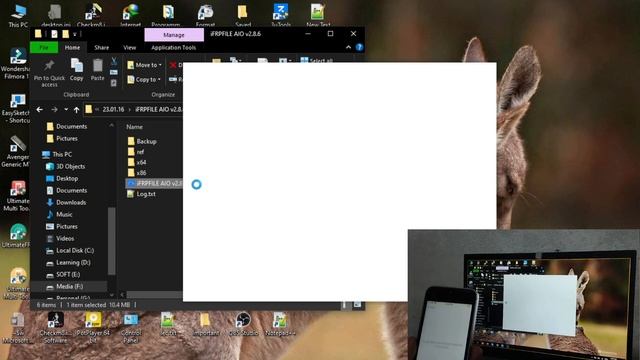This screenshot has height=360, width=640.
Task: Select Downloads in navigation pane
Action: pos(66,202)
